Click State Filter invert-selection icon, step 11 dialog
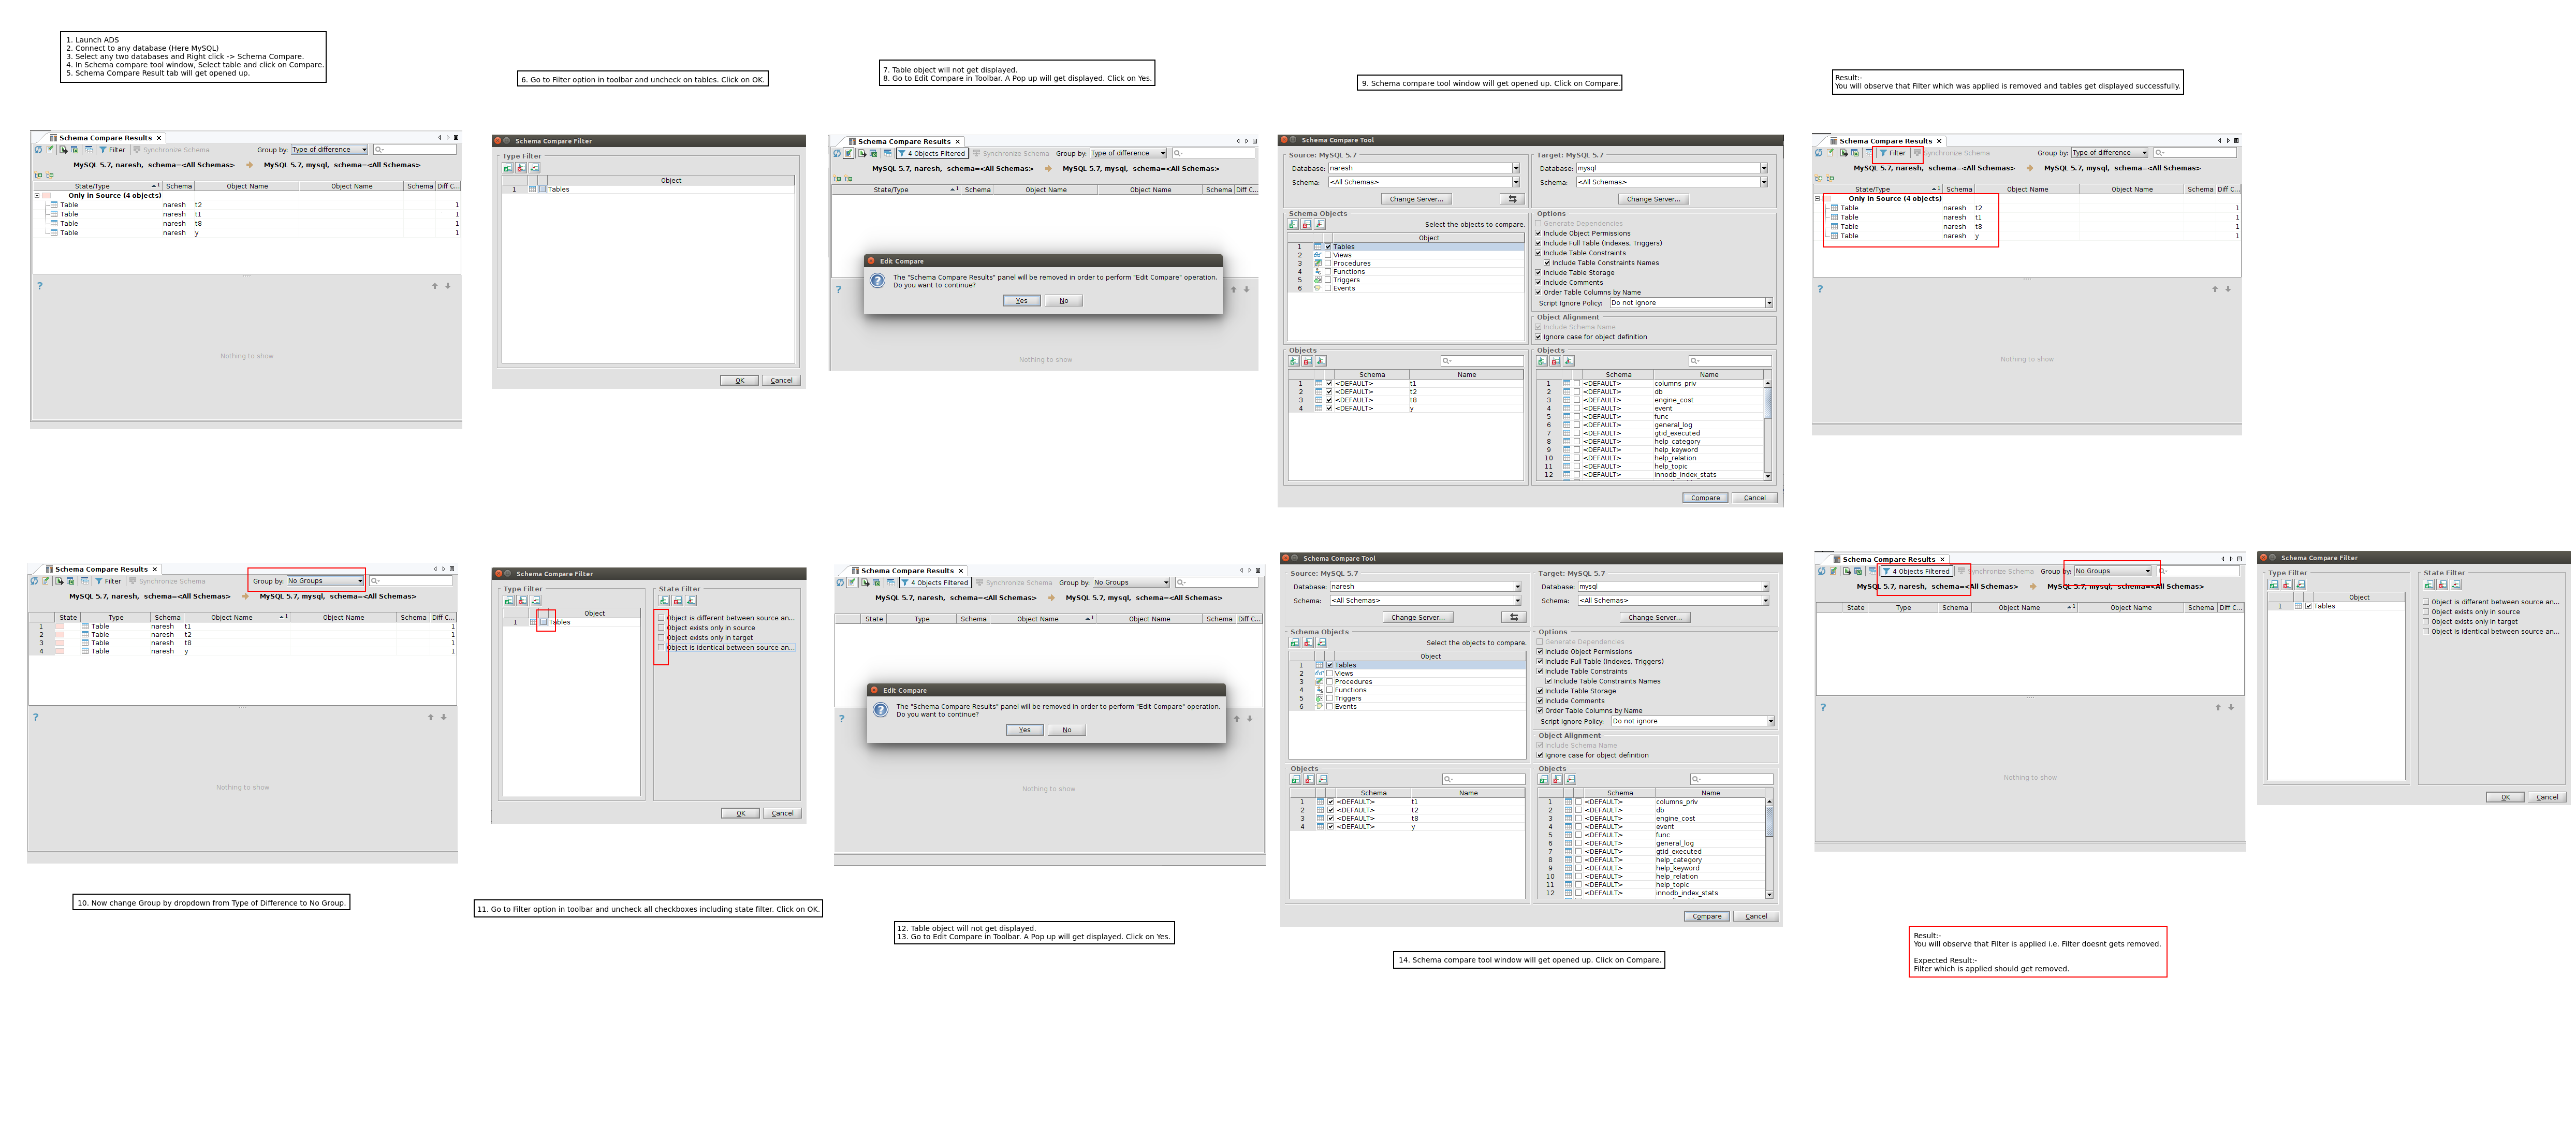 click(691, 601)
